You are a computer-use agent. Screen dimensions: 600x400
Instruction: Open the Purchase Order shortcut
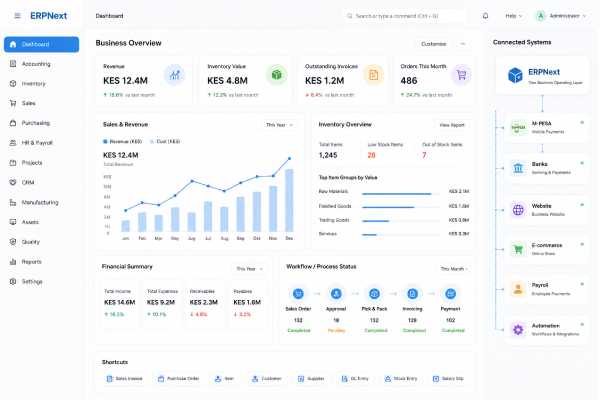(x=179, y=379)
